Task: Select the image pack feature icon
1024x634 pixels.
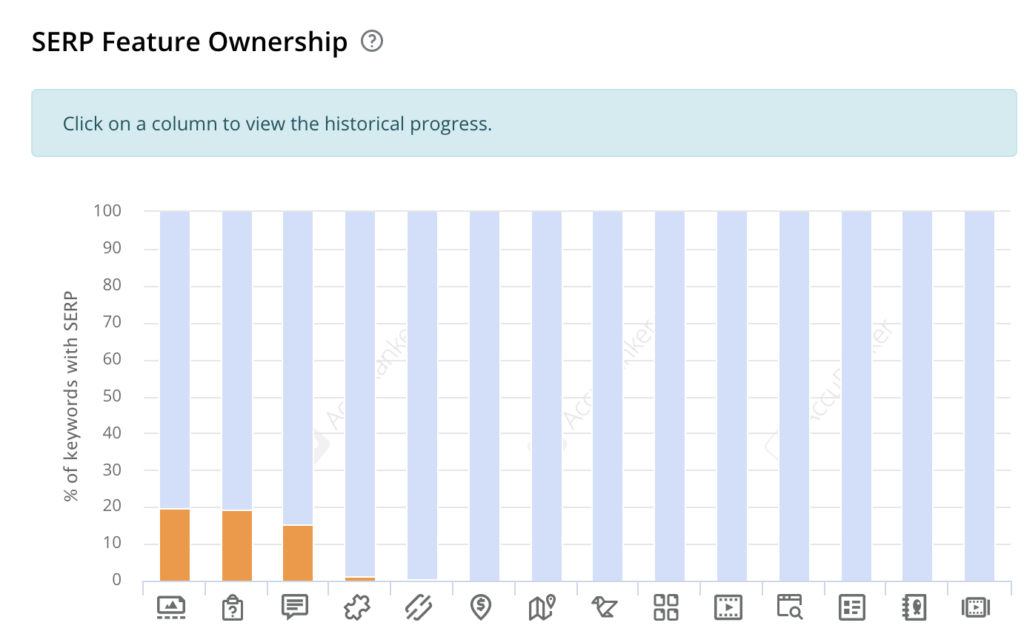Action: tap(171, 608)
